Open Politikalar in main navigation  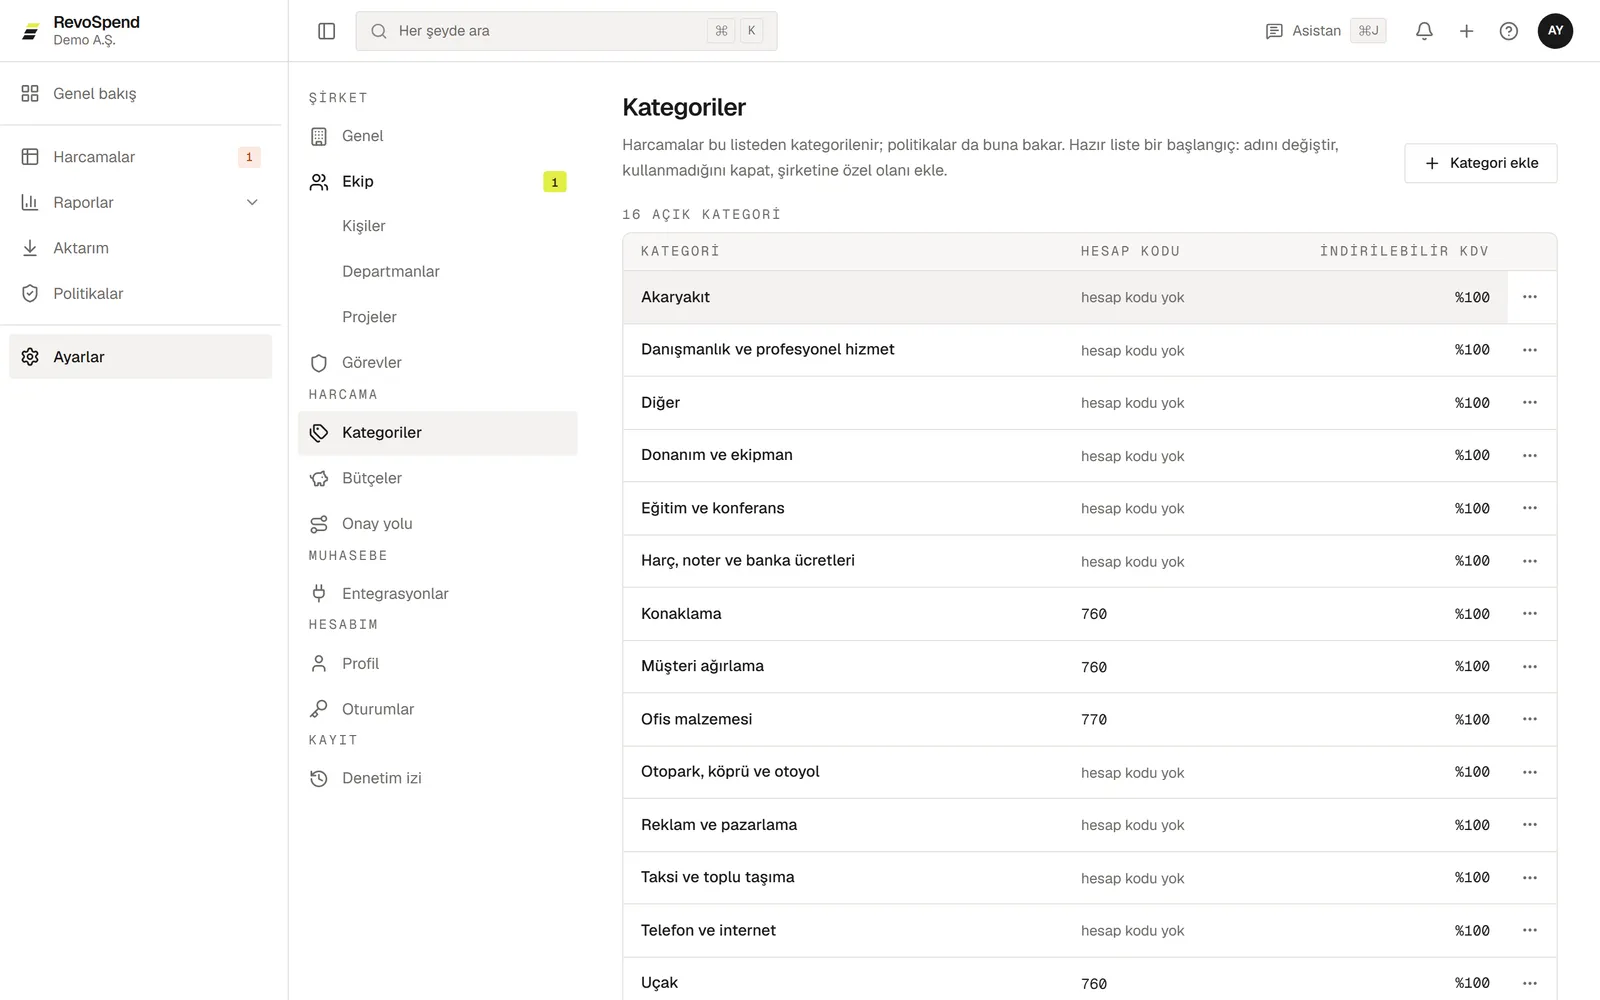tap(140, 294)
